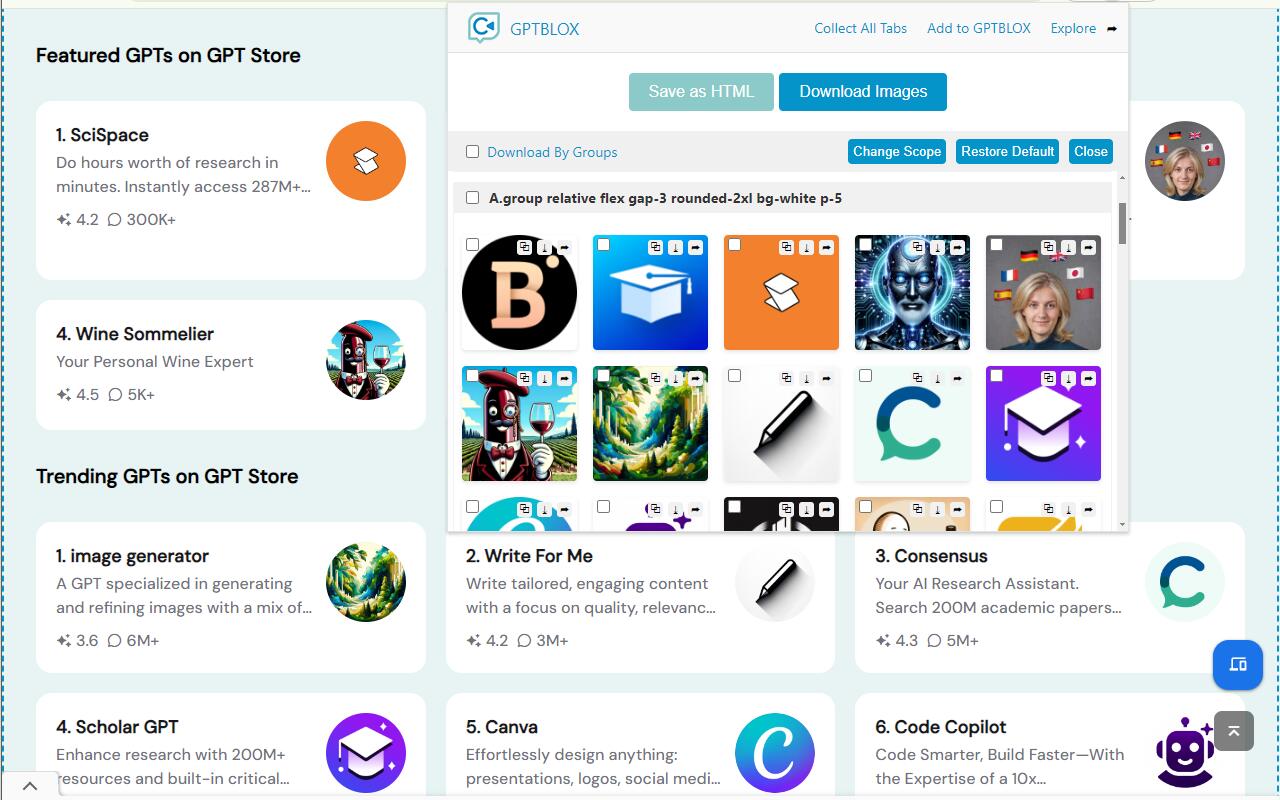Close the GPTBLOX image panel
The height and width of the screenshot is (800, 1280).
(1091, 151)
